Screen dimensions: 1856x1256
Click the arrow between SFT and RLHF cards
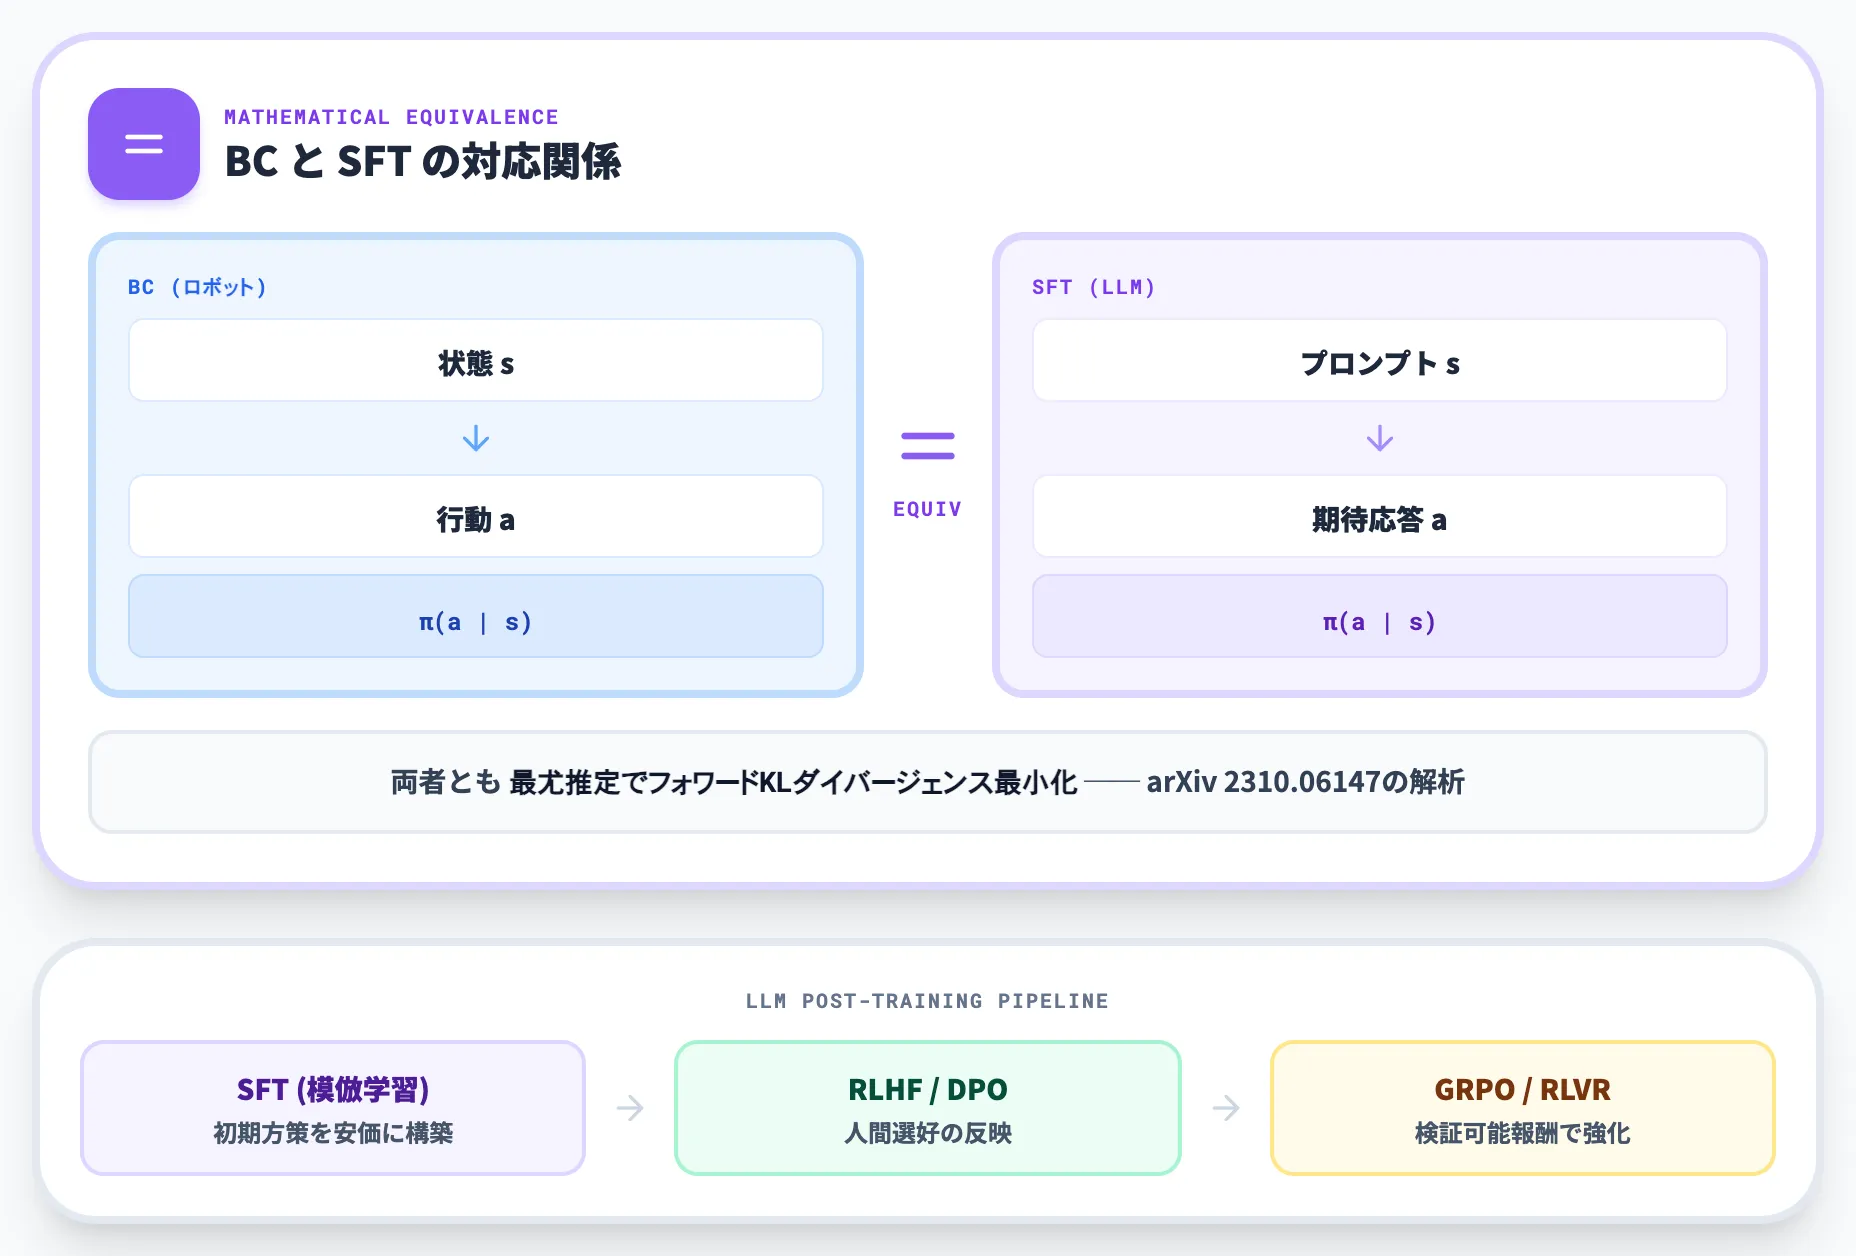630,1108
